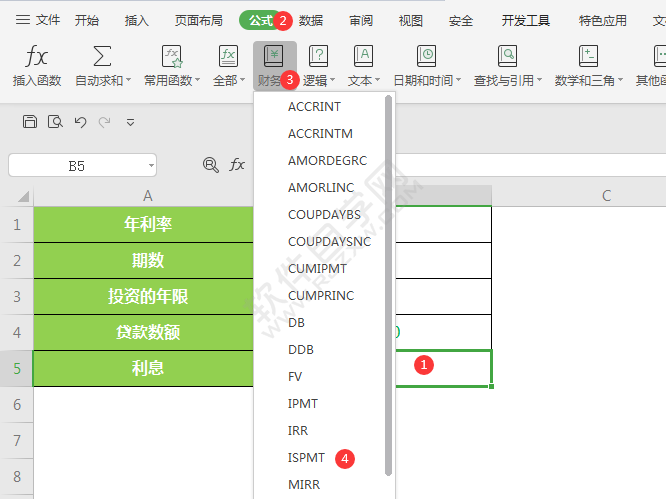The width and height of the screenshot is (666, 499).
Task: Switch to the 开始 (Home) tab
Action: 87,20
